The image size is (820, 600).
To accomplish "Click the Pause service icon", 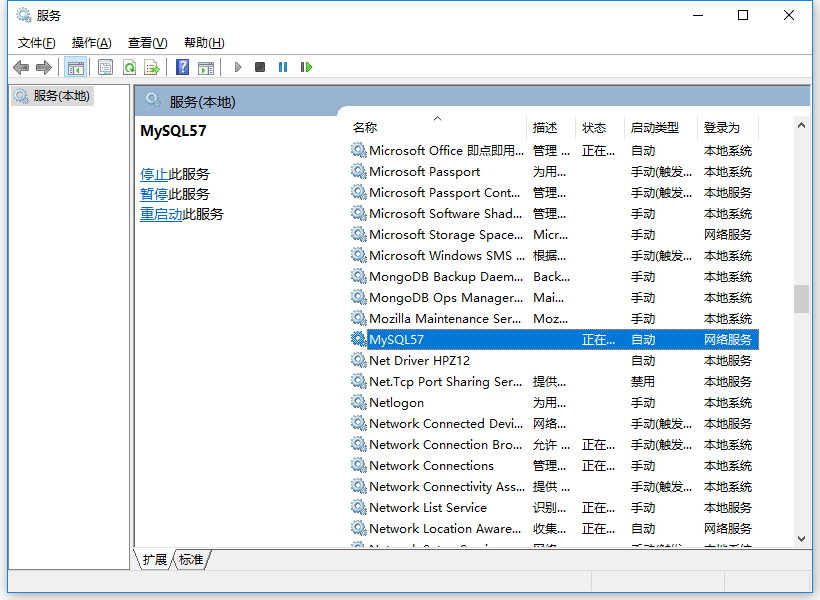I will (283, 67).
